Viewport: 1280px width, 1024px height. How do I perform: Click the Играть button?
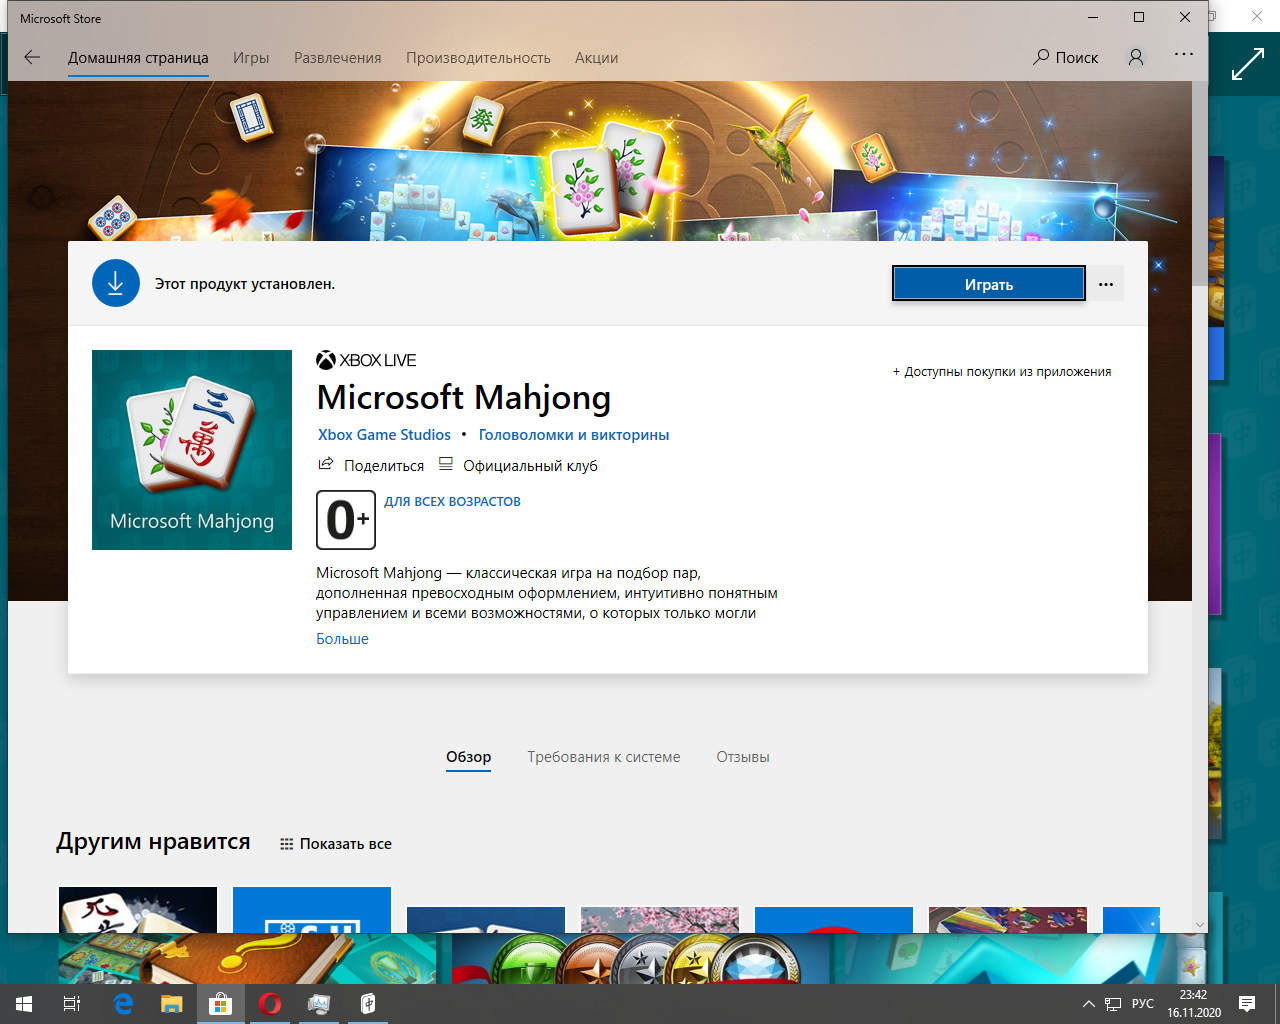point(989,284)
